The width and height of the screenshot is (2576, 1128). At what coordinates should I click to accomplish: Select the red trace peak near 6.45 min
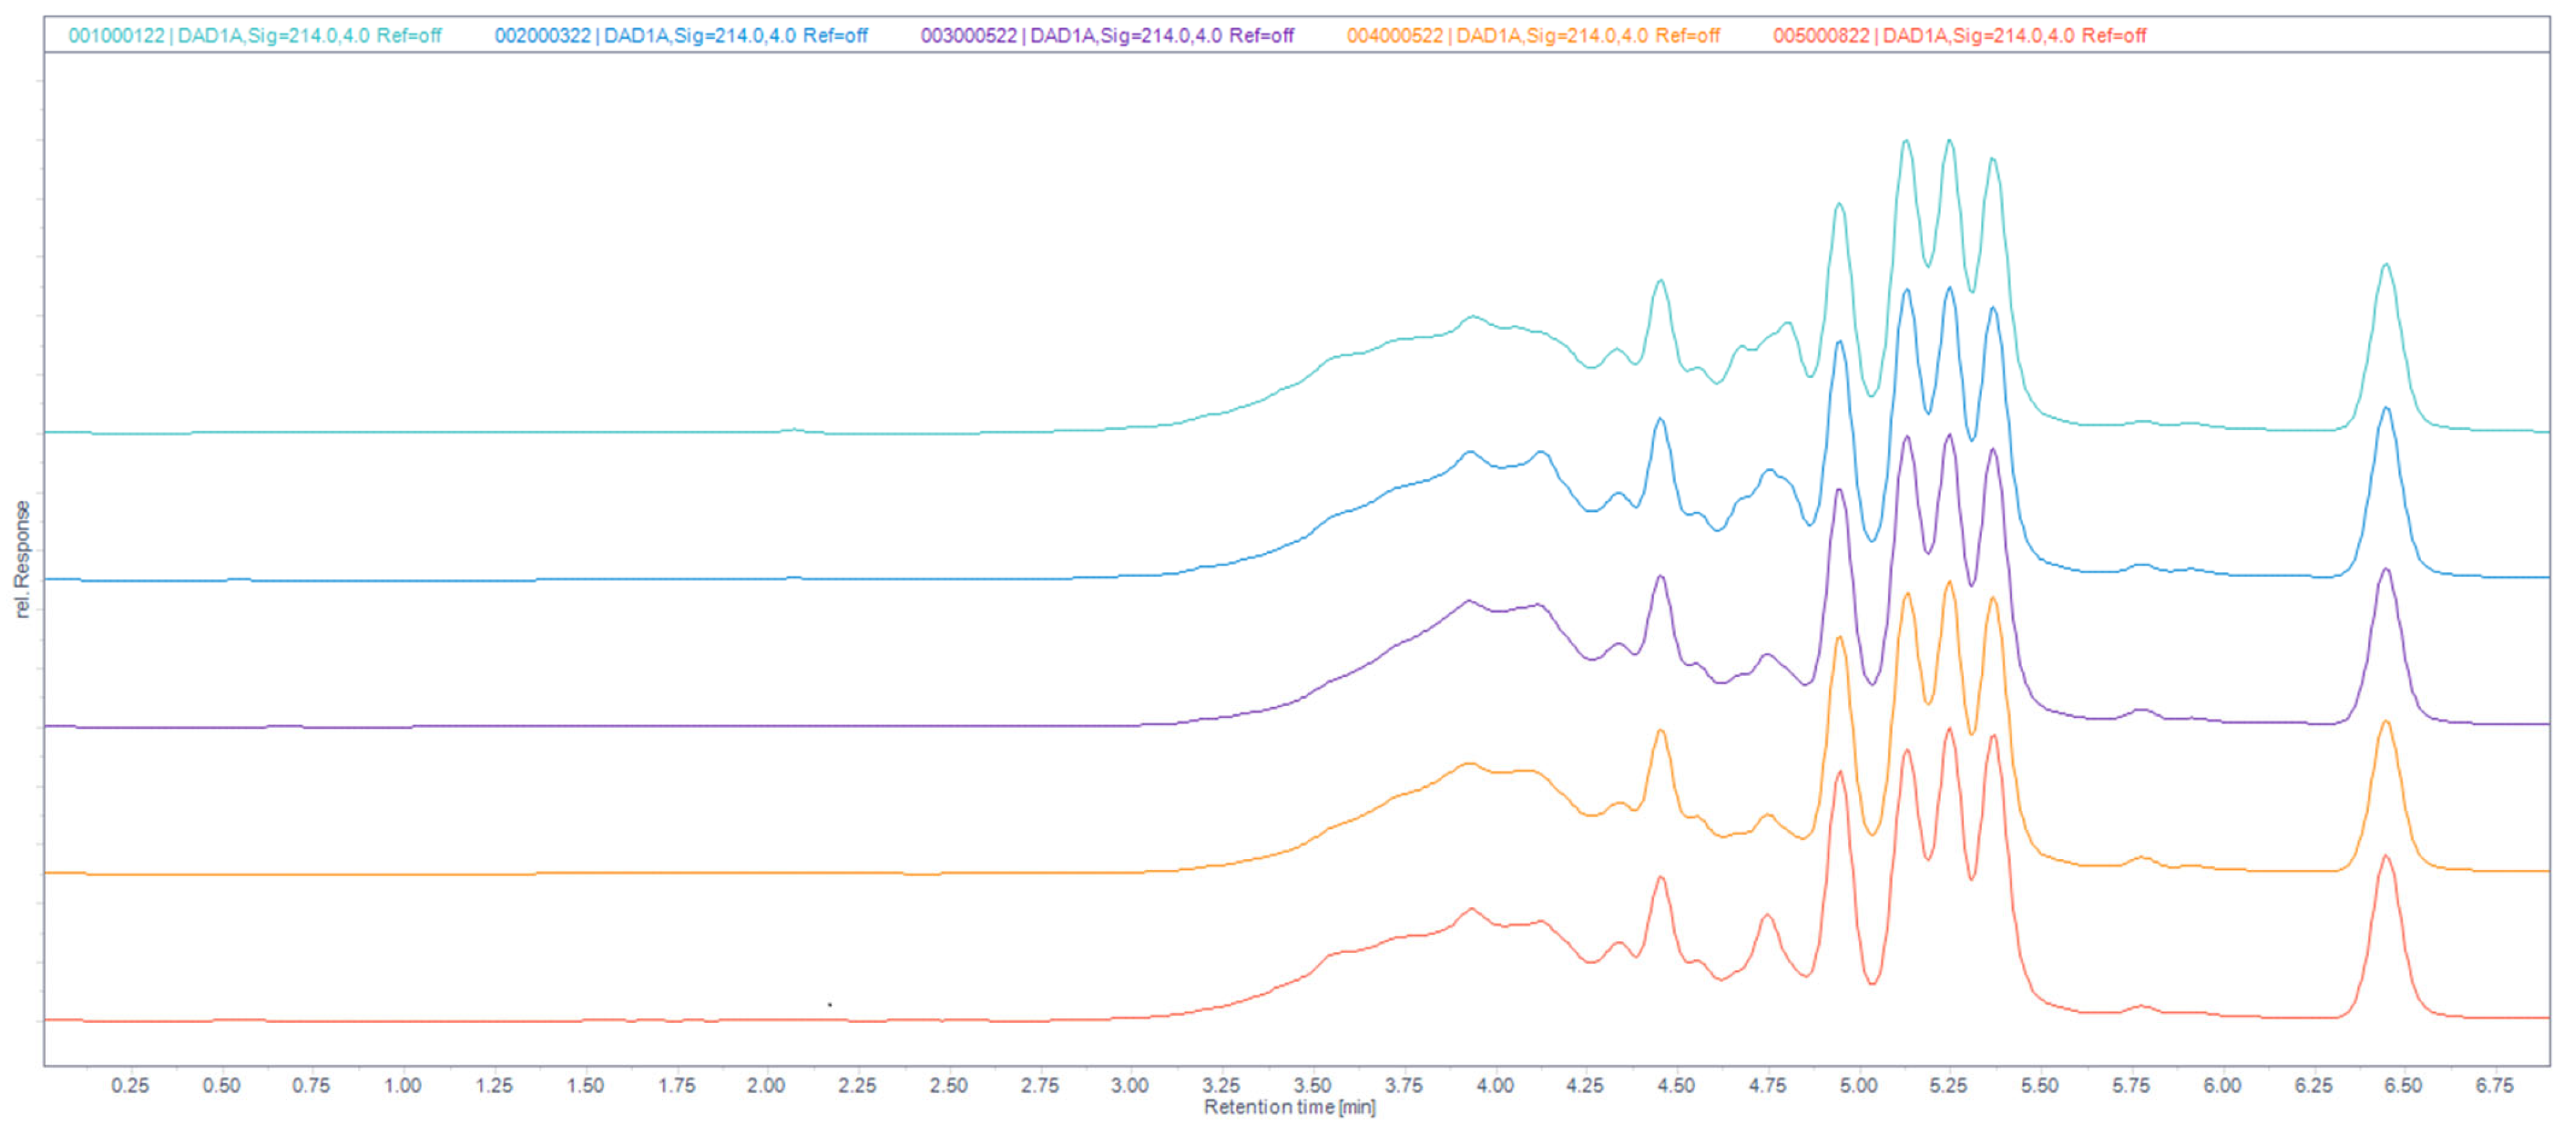point(2386,856)
